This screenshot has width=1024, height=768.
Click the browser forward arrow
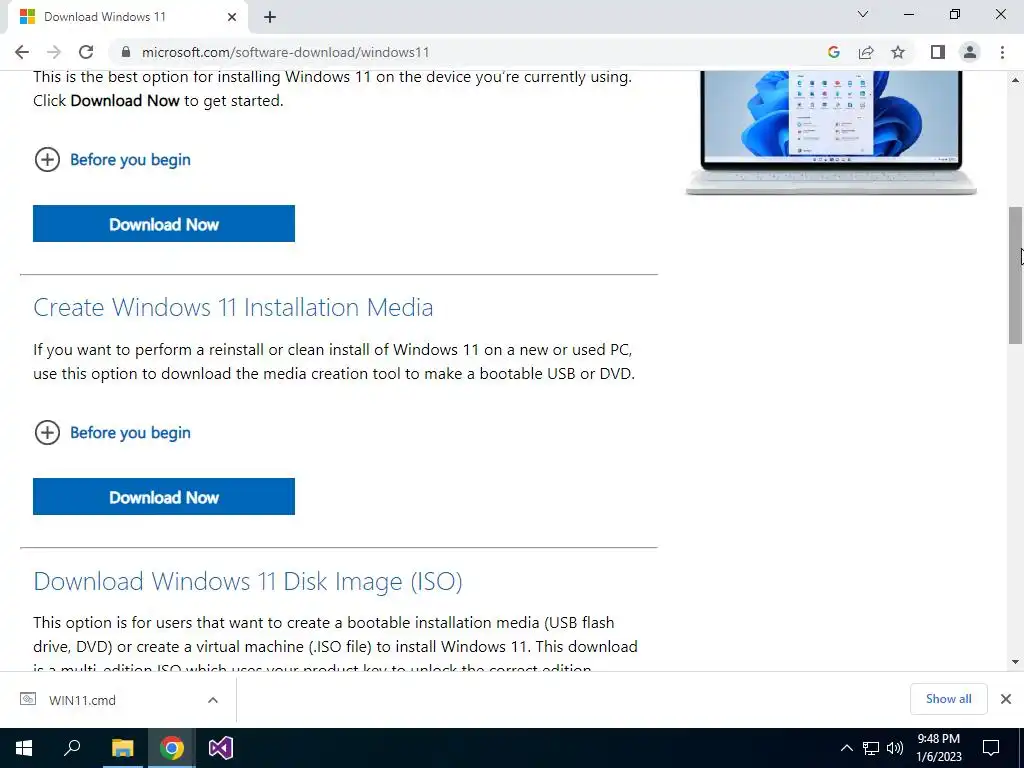pos(54,52)
